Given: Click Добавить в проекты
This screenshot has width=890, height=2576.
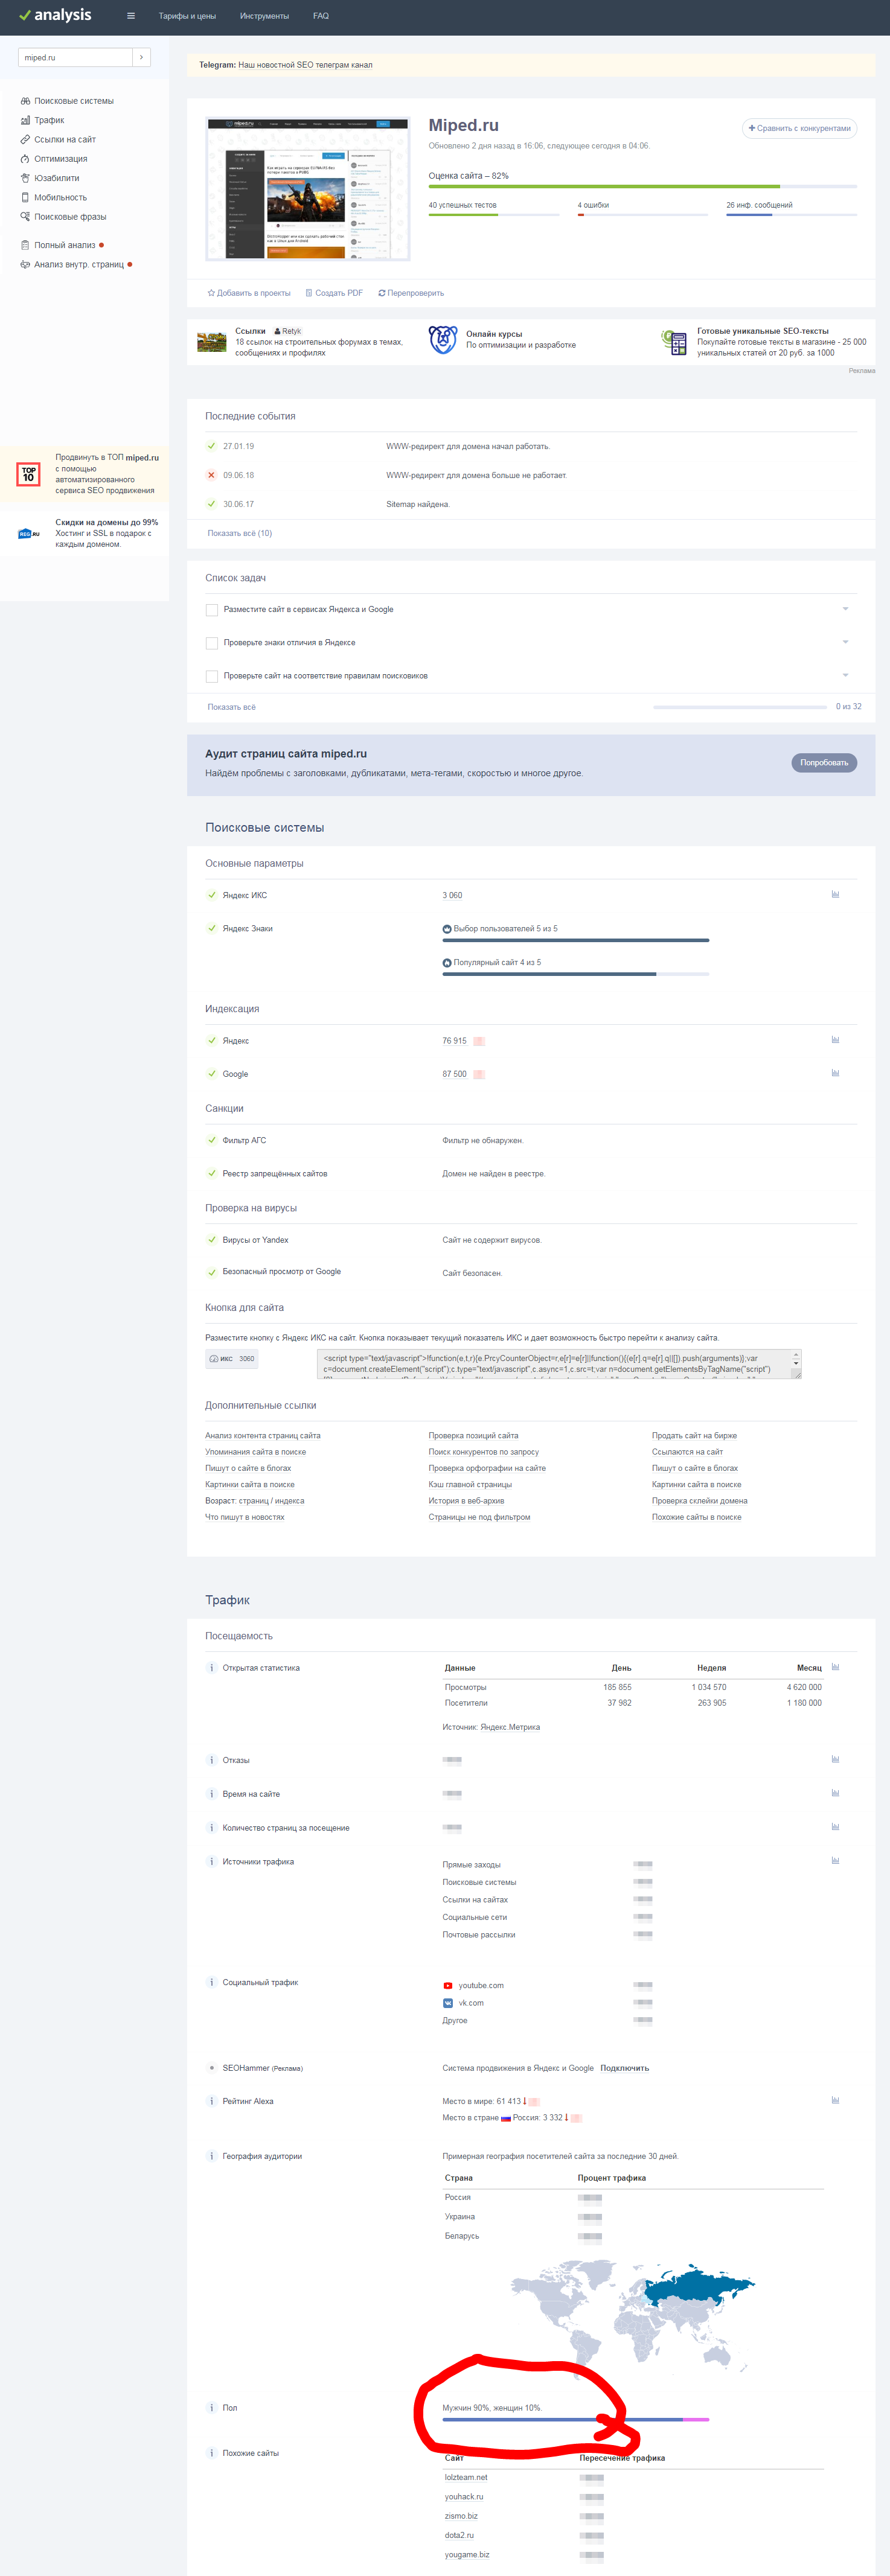Looking at the screenshot, I should [249, 293].
